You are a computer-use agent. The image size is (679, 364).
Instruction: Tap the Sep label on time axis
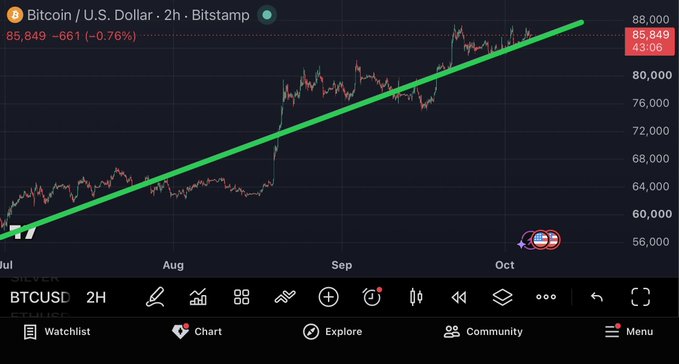(342, 265)
